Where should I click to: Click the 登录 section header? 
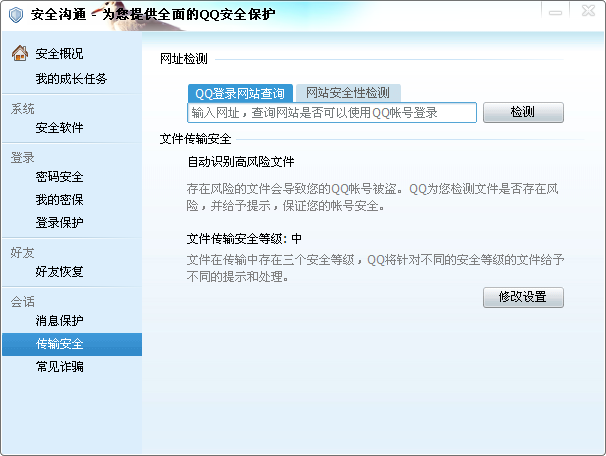click(x=22, y=158)
